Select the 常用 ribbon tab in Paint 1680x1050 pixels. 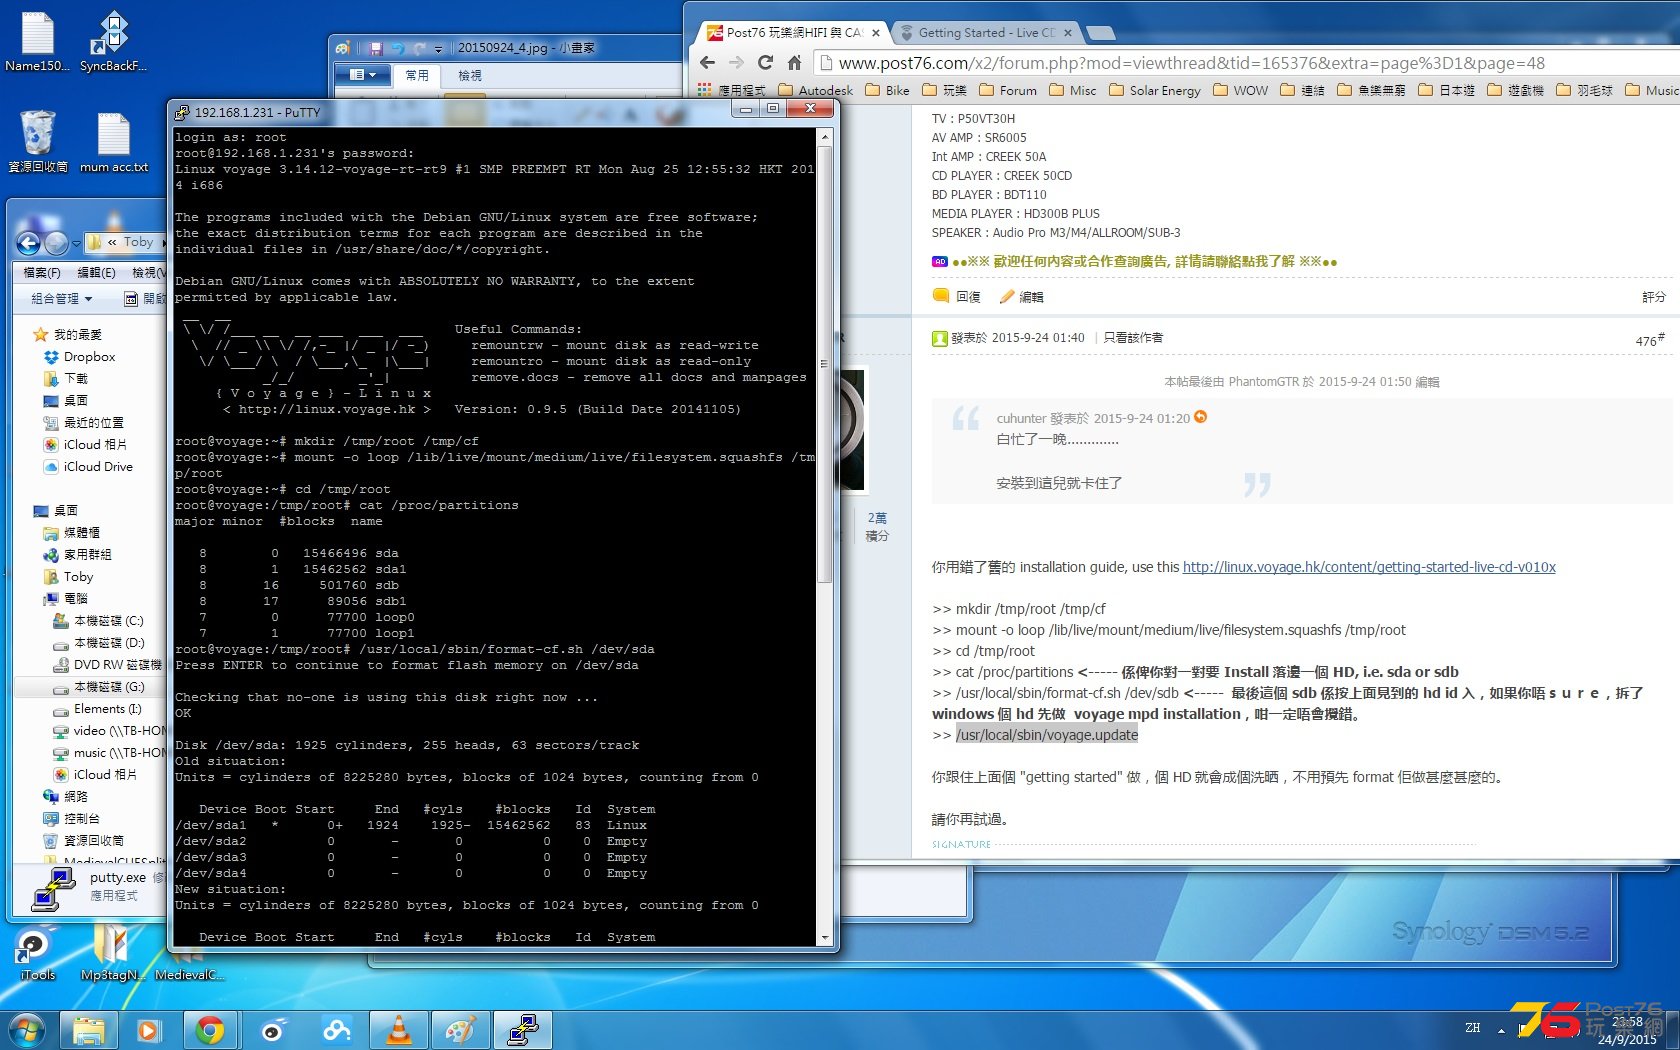click(x=417, y=75)
